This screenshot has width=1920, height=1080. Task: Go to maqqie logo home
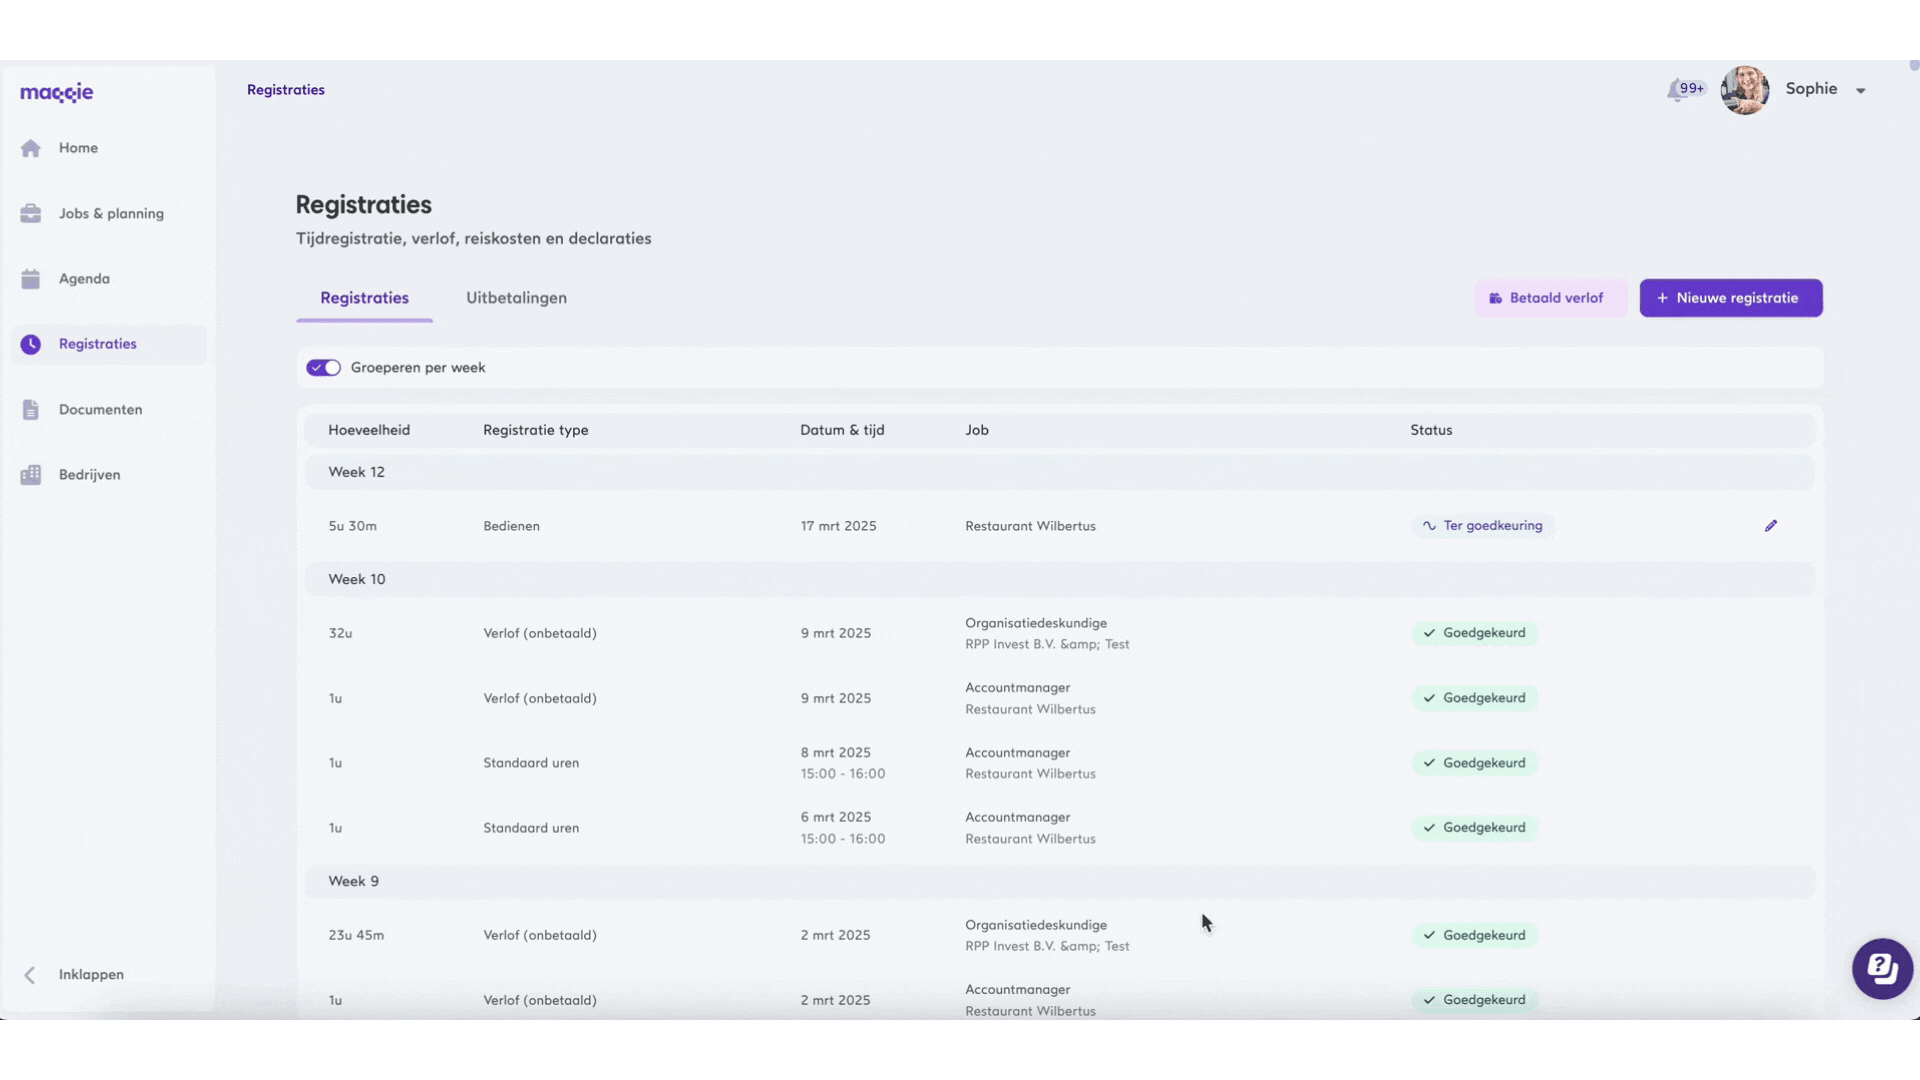tap(57, 93)
